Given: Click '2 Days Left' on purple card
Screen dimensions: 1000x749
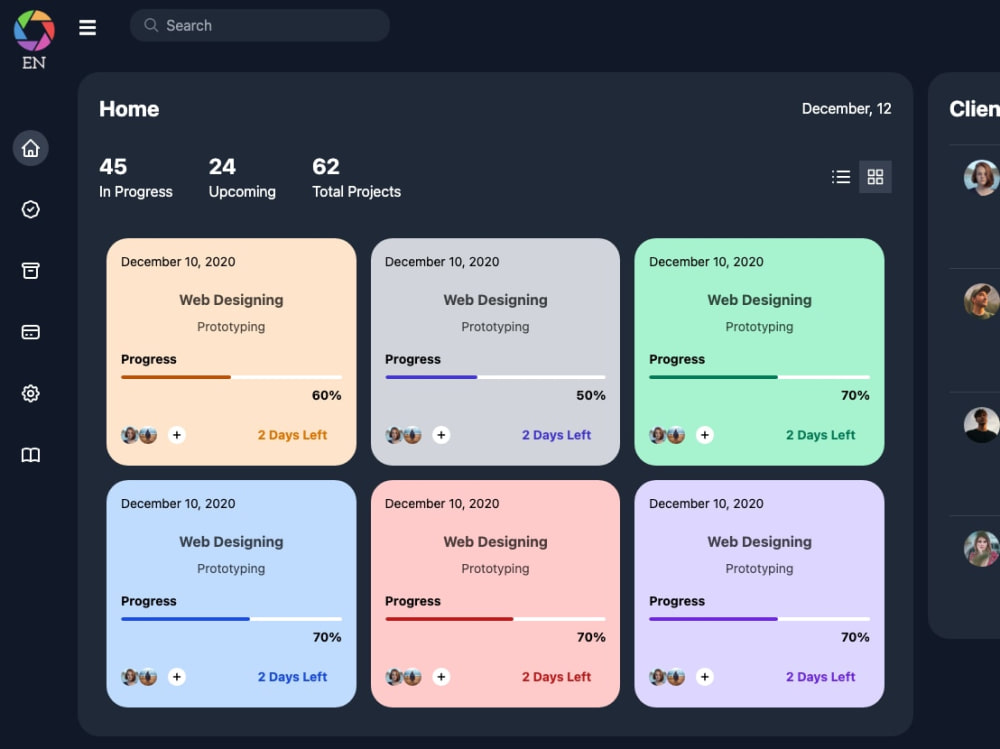Looking at the screenshot, I should 820,677.
